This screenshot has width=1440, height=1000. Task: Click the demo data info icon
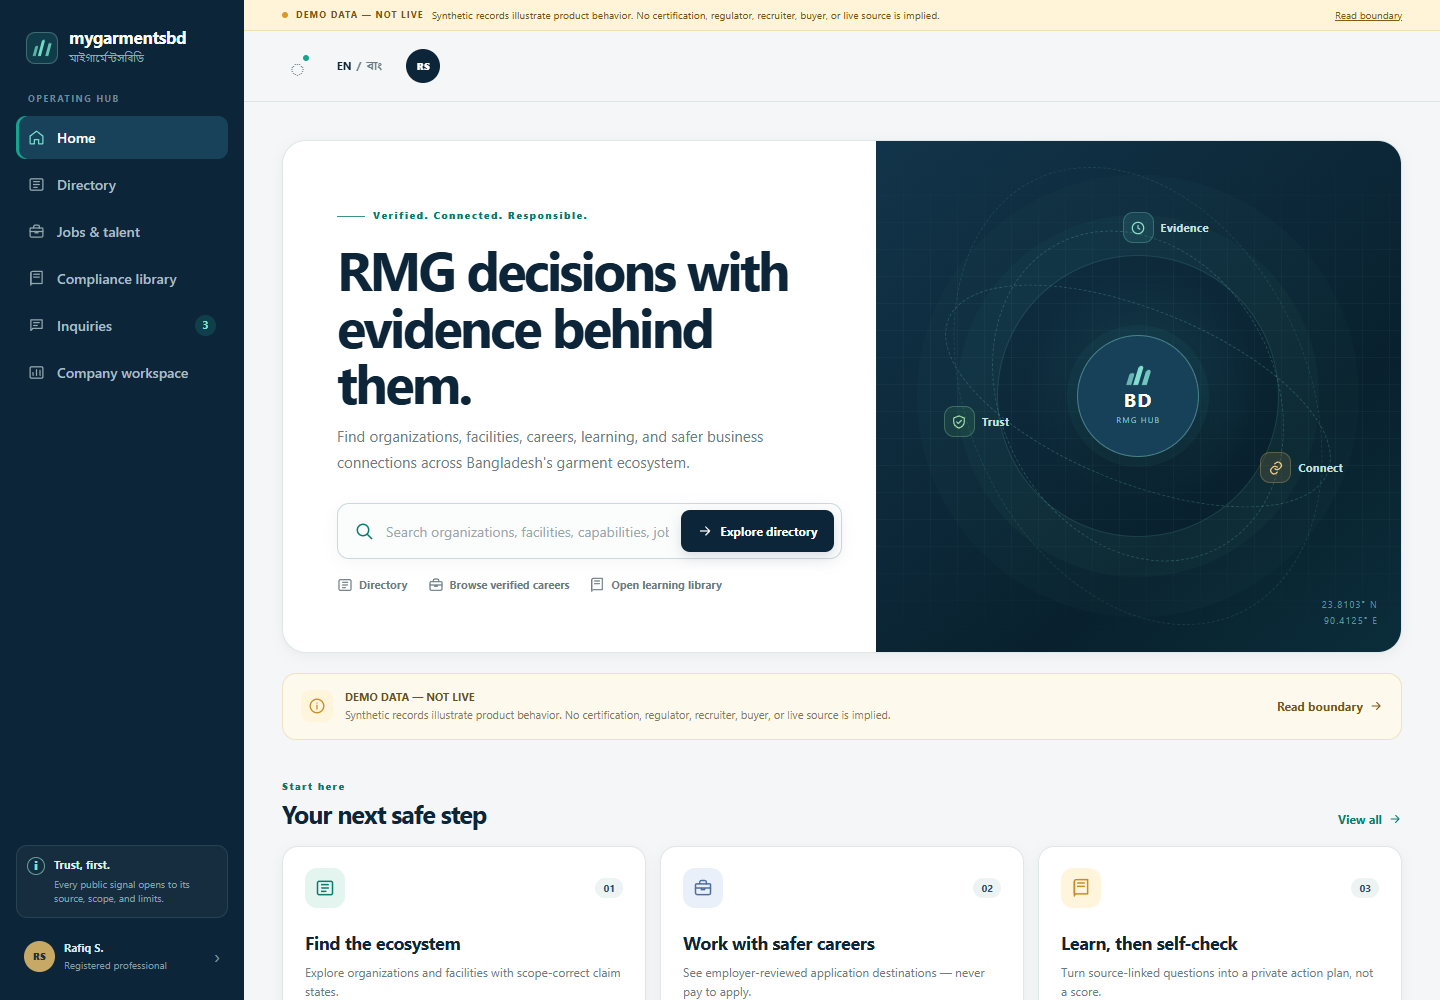317,706
